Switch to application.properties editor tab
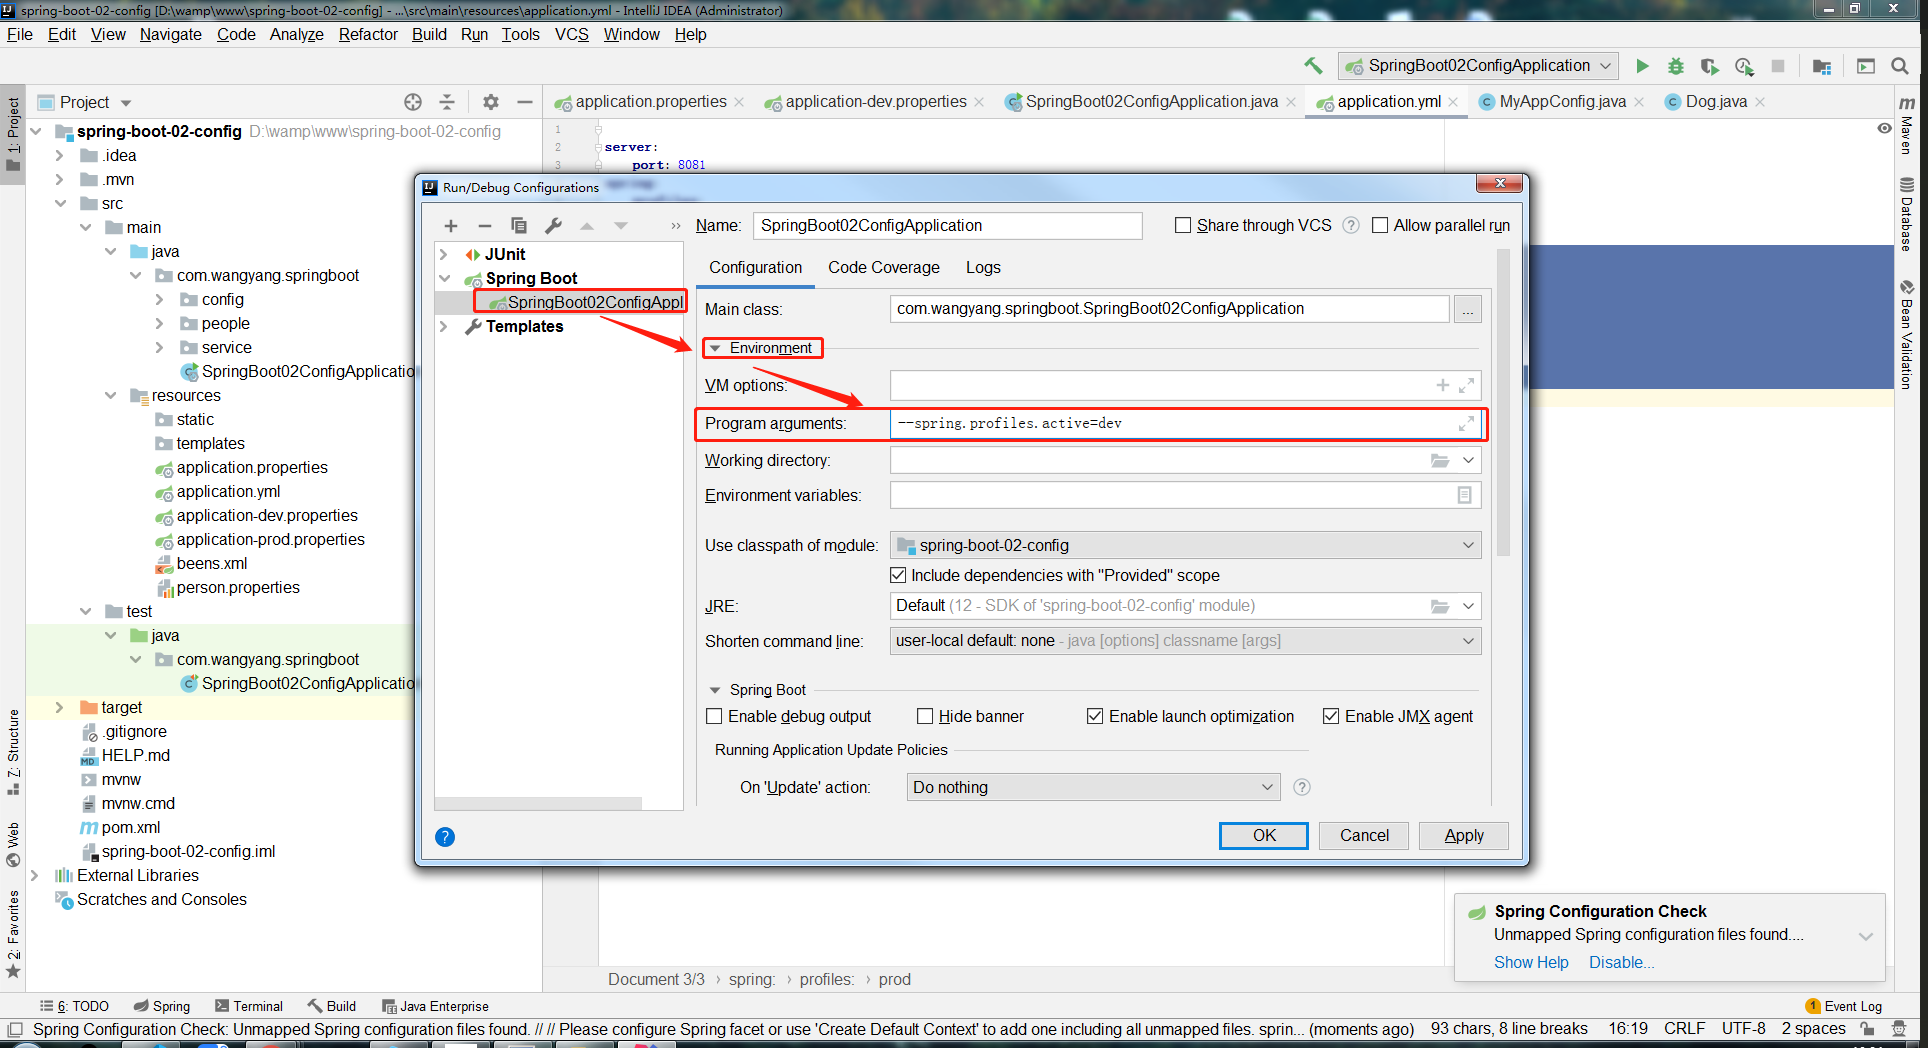1928x1048 pixels. 650,102
